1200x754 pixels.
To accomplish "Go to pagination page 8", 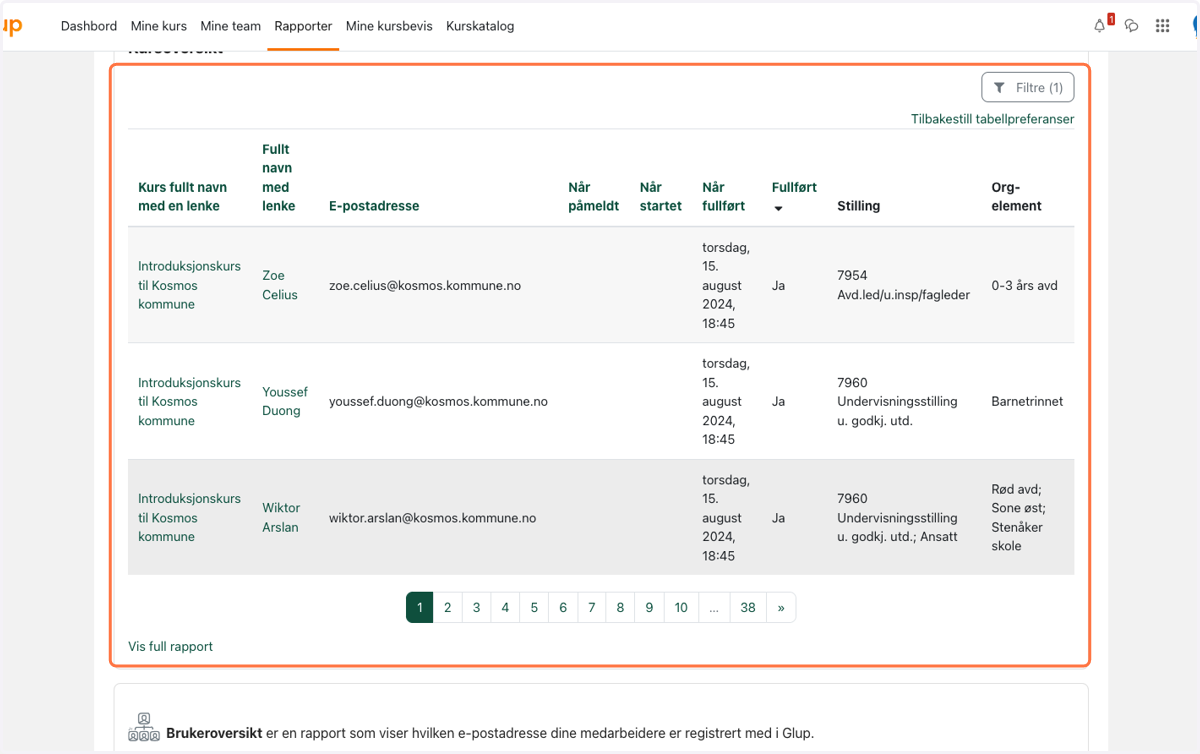I will point(620,607).
